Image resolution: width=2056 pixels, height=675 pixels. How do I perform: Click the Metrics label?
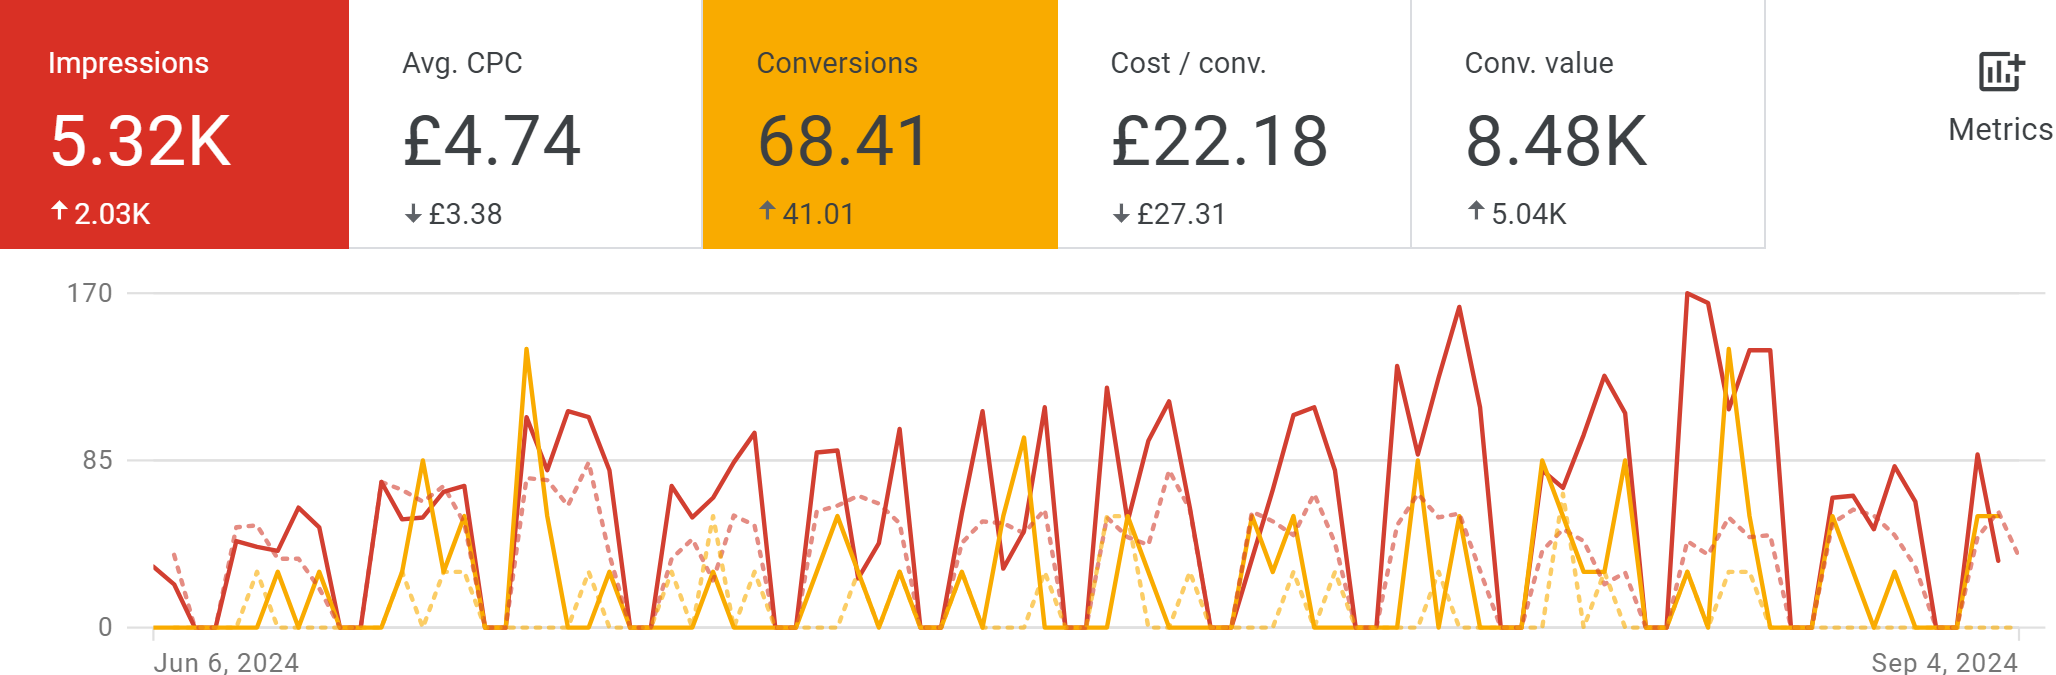click(x=2001, y=129)
